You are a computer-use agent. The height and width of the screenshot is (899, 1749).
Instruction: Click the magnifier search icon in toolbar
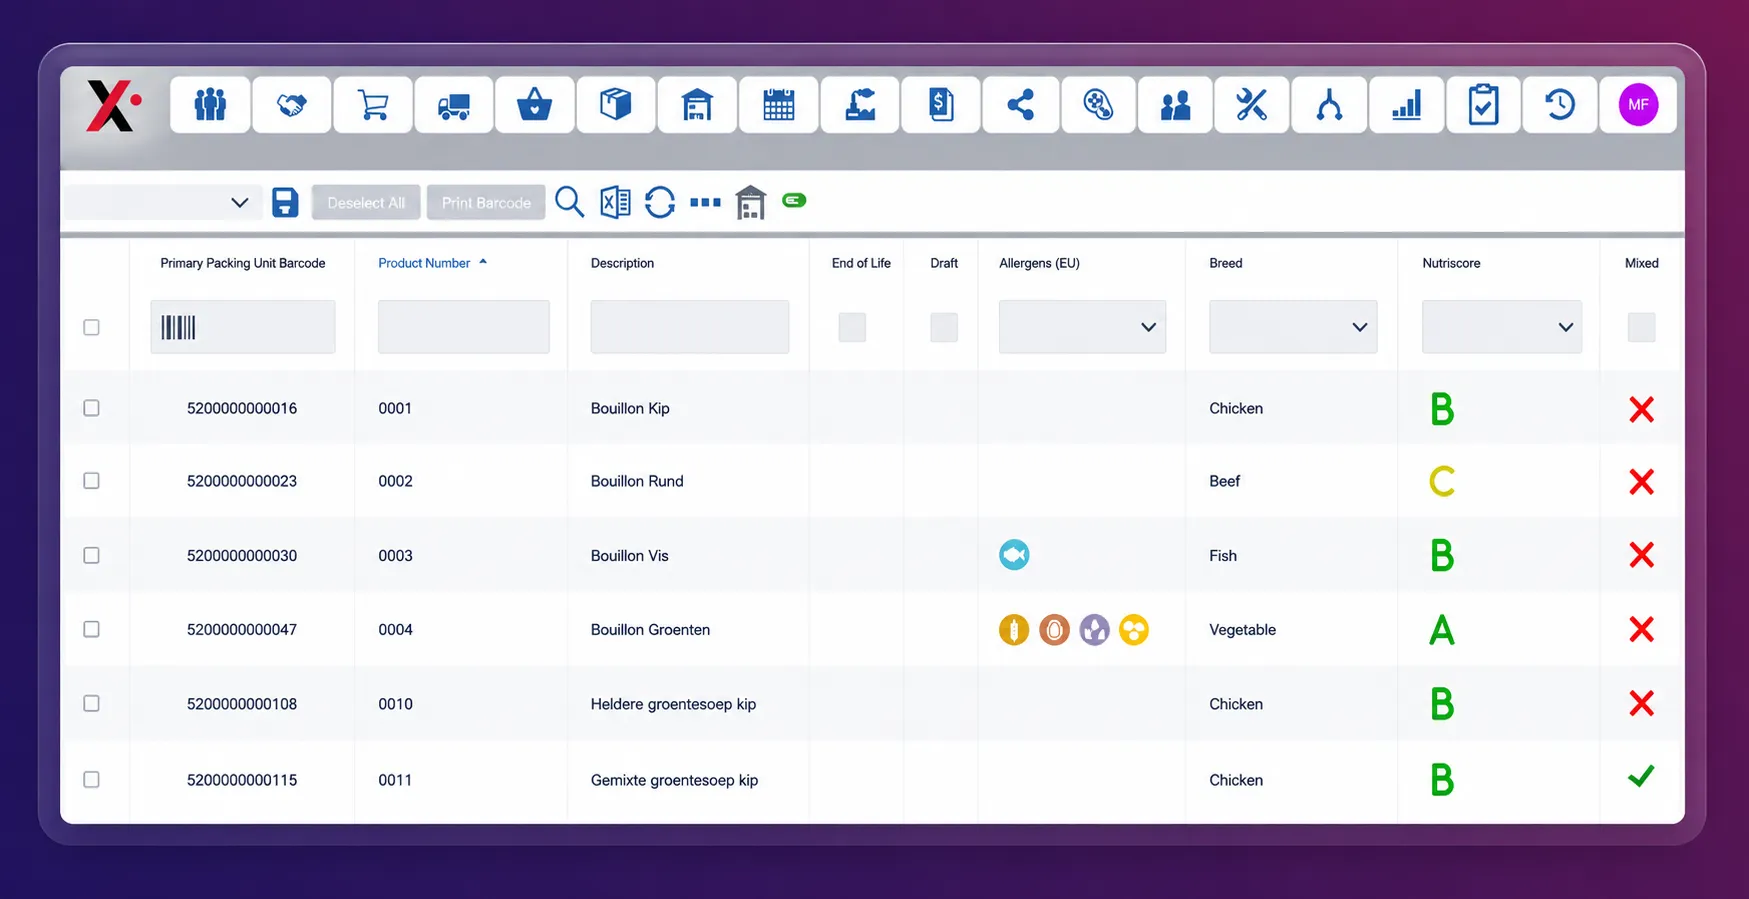click(x=569, y=202)
